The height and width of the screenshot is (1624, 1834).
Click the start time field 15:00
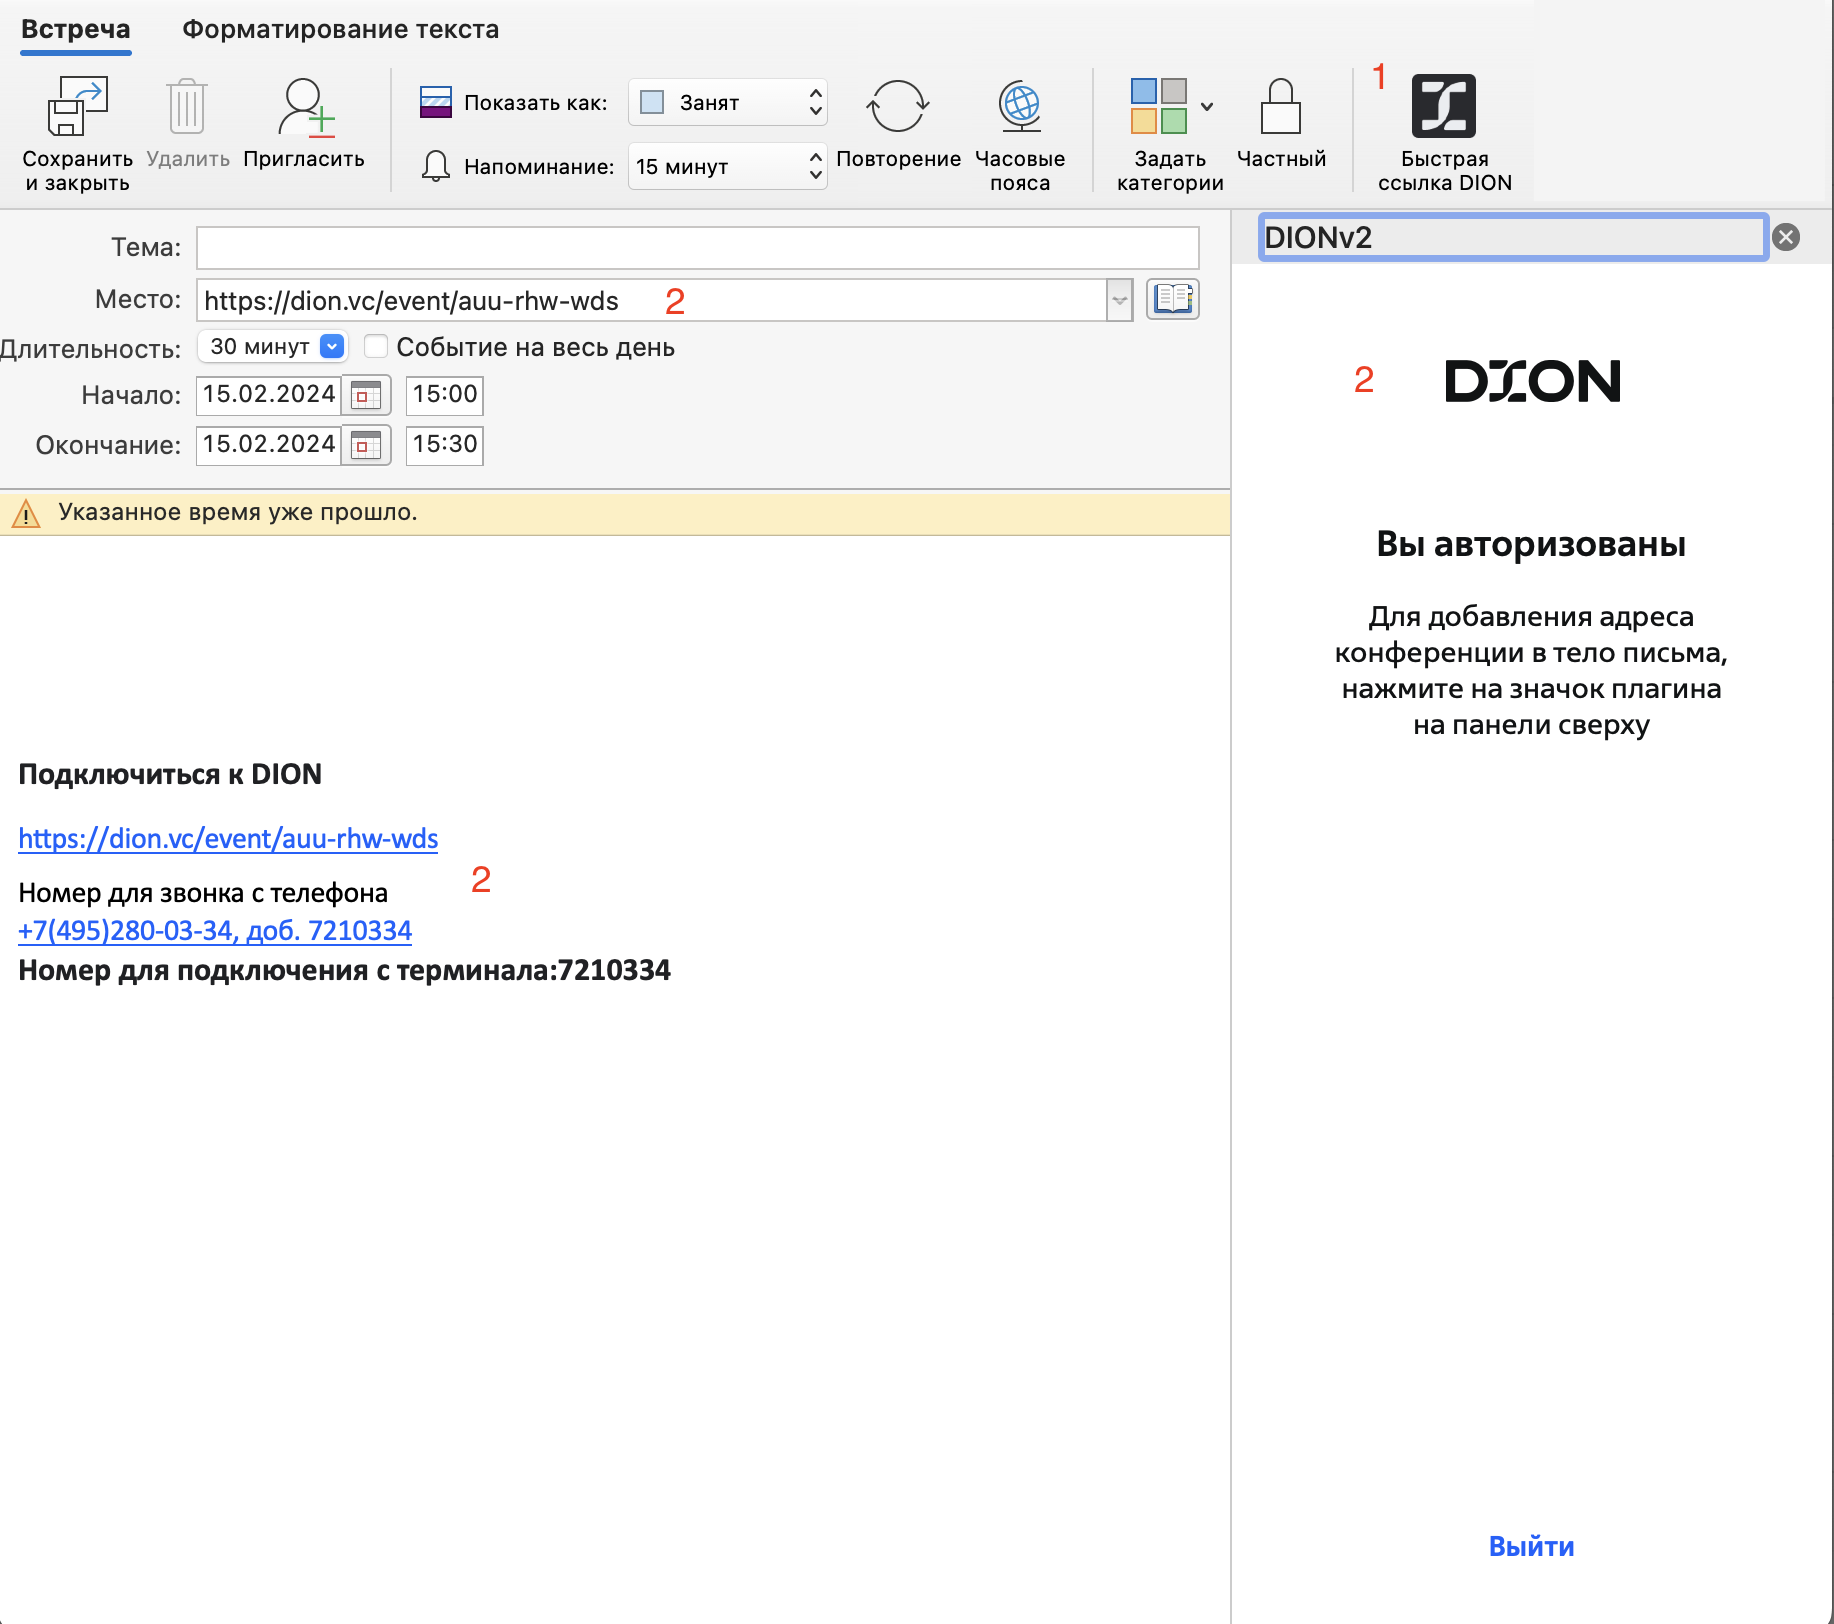(445, 395)
